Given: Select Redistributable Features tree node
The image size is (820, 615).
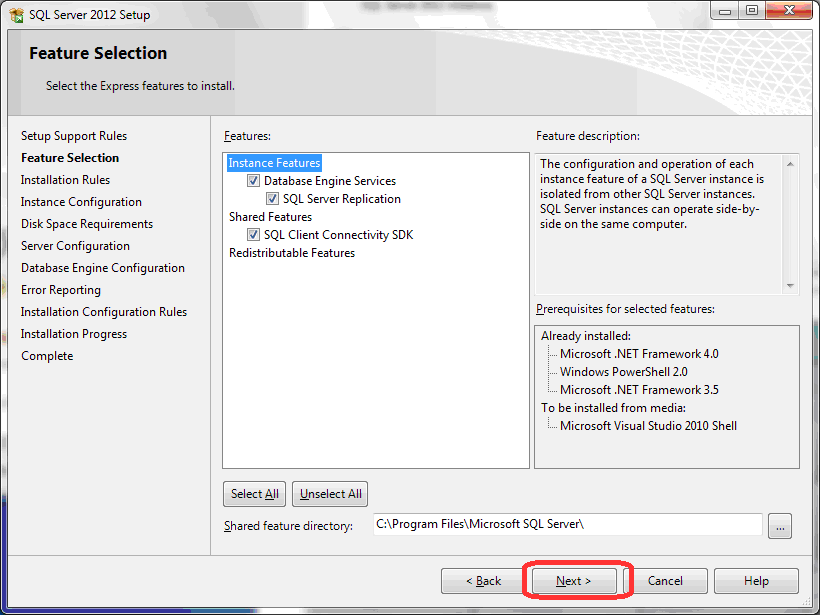Looking at the screenshot, I should [291, 253].
